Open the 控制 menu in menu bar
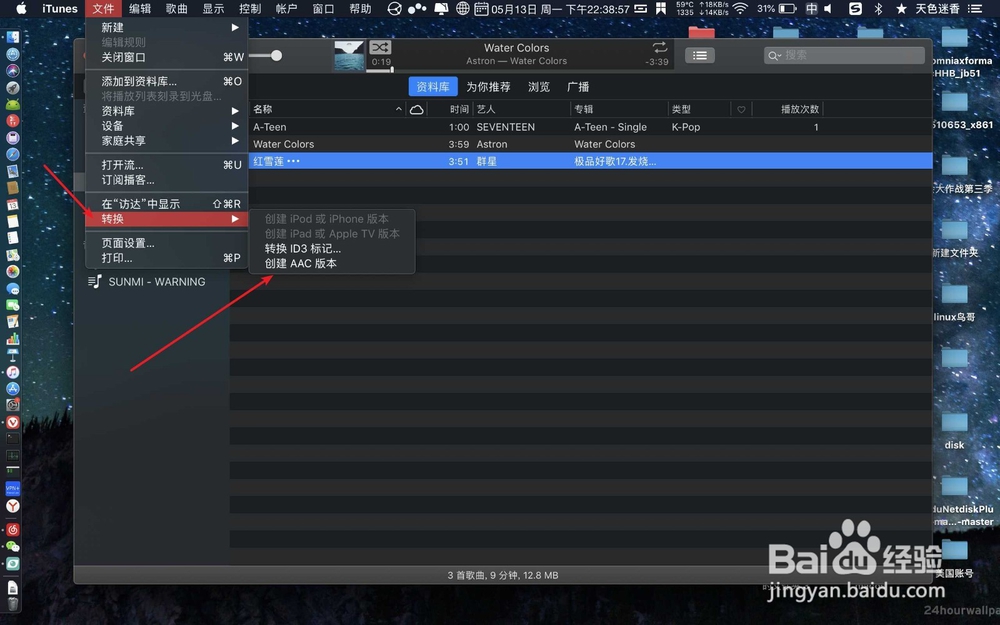This screenshot has height=625, width=1000. (x=250, y=8)
